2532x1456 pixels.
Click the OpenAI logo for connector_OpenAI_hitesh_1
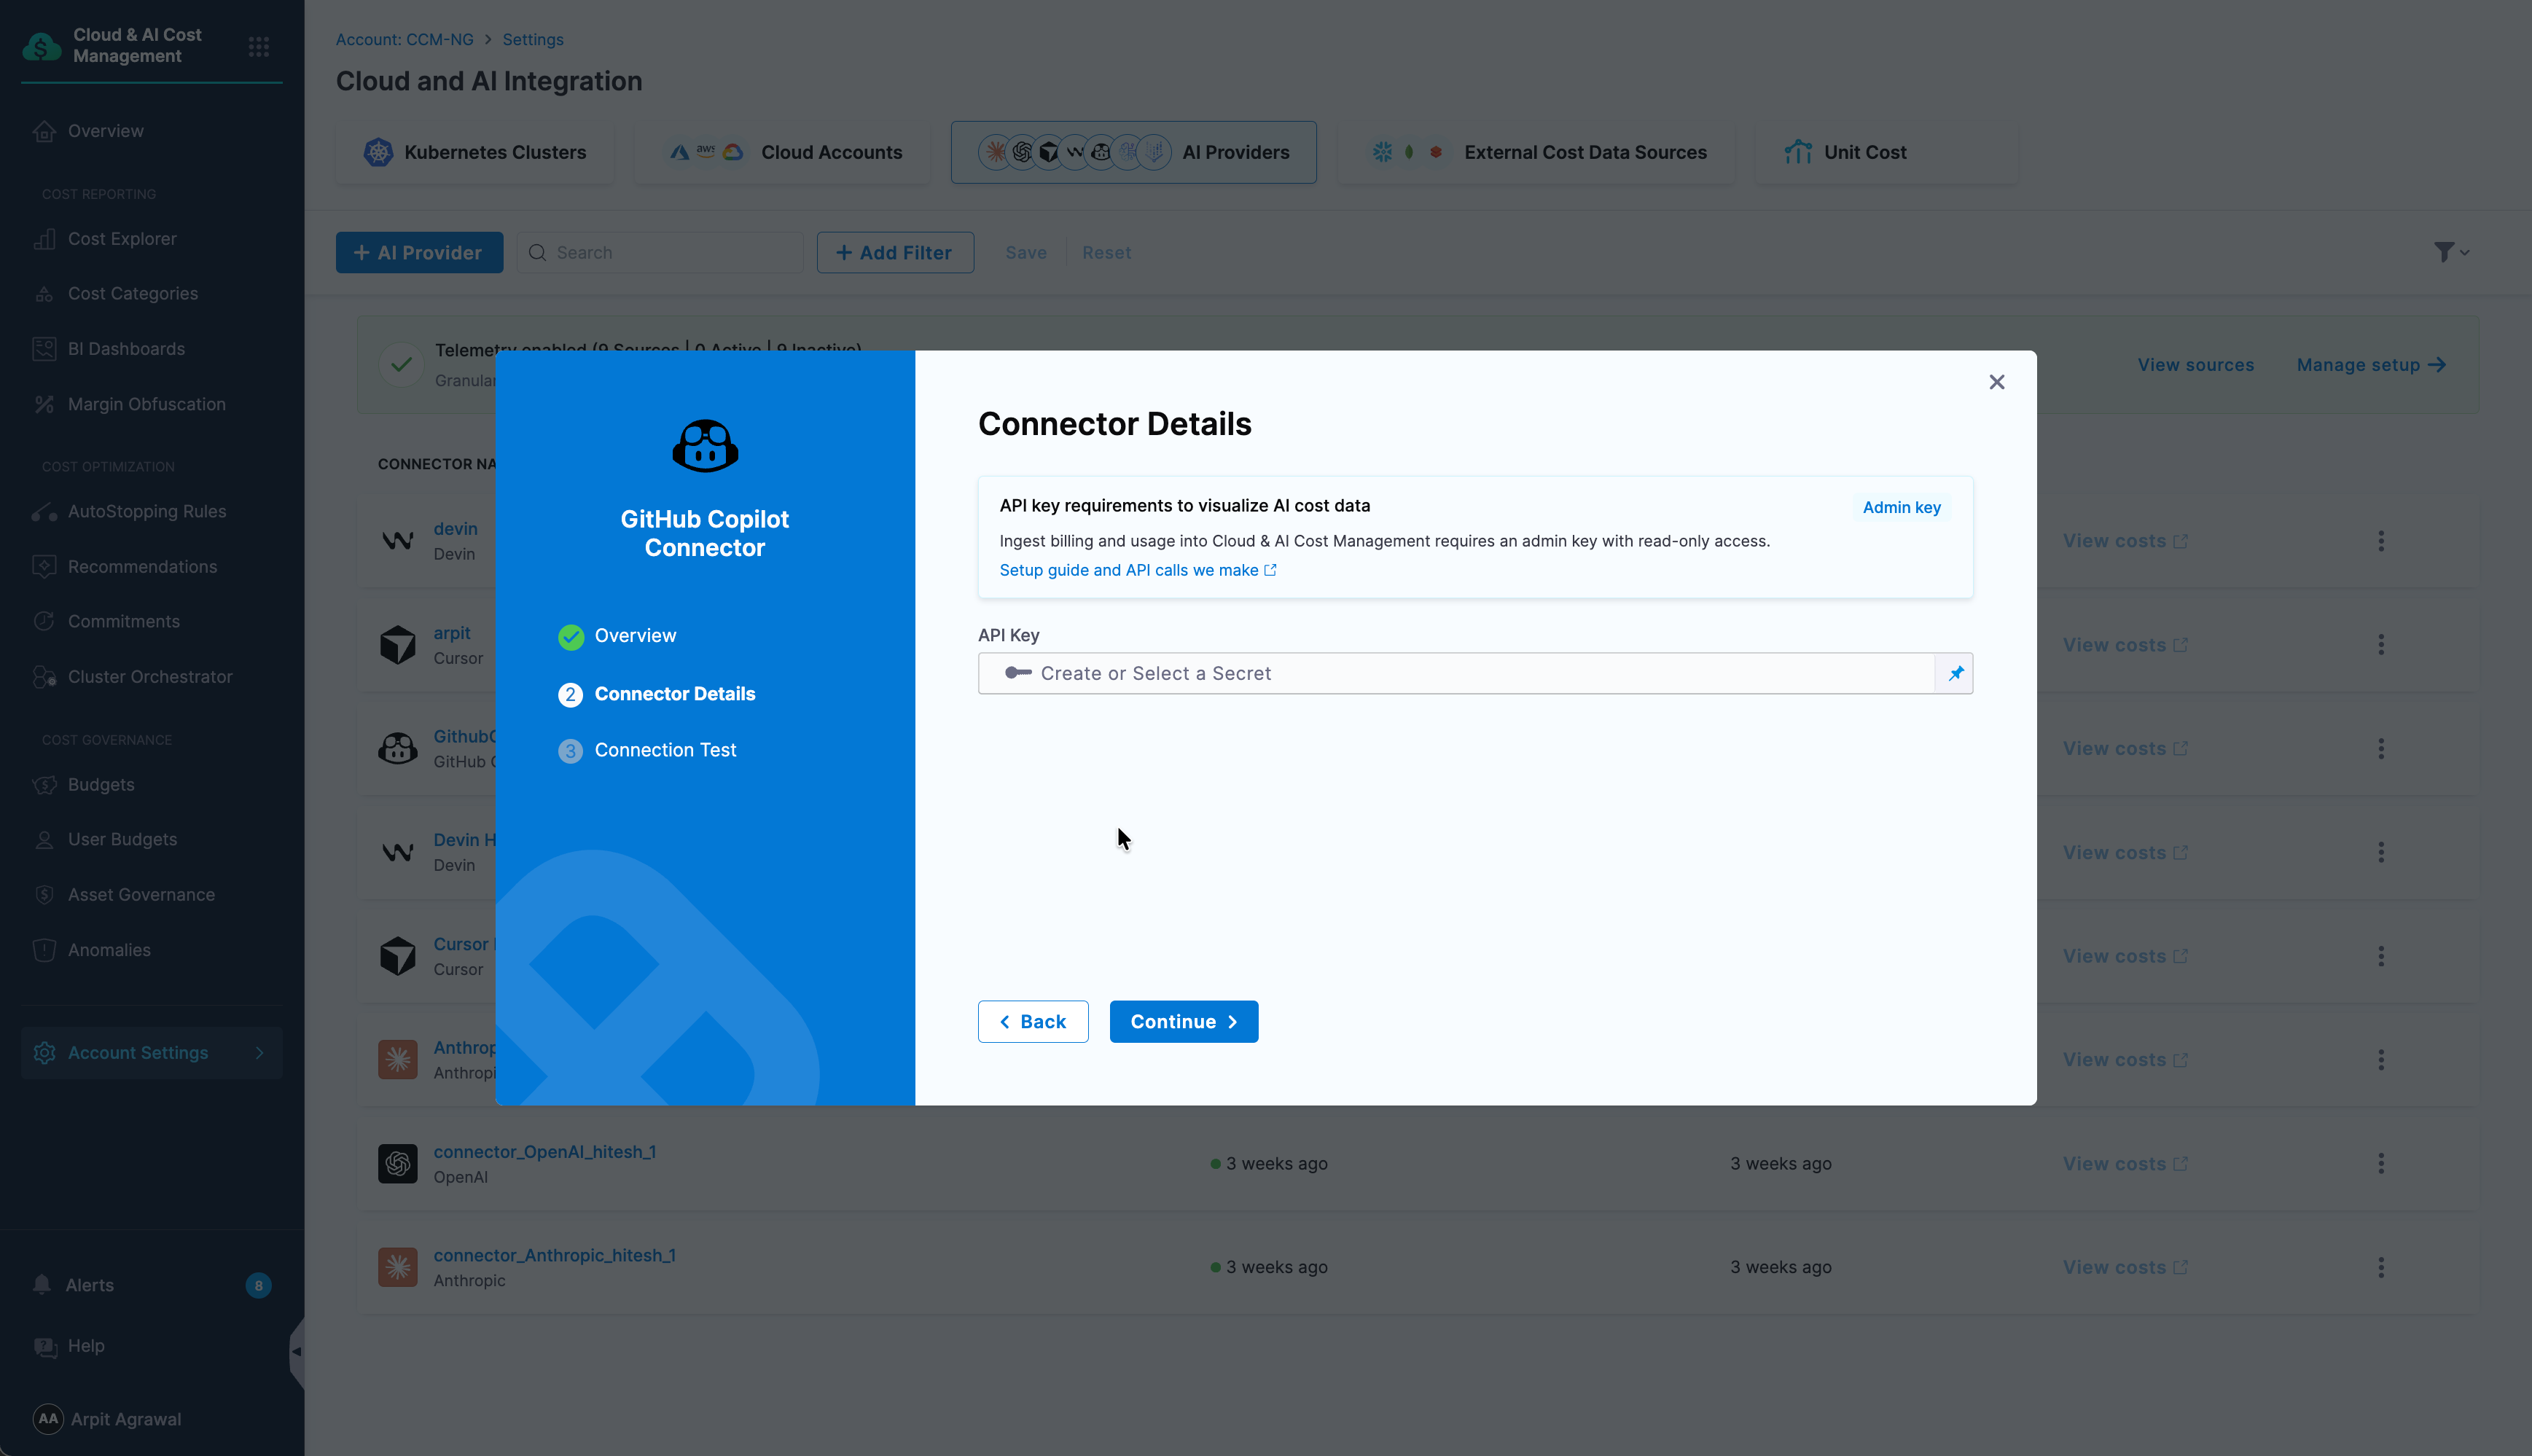(397, 1164)
